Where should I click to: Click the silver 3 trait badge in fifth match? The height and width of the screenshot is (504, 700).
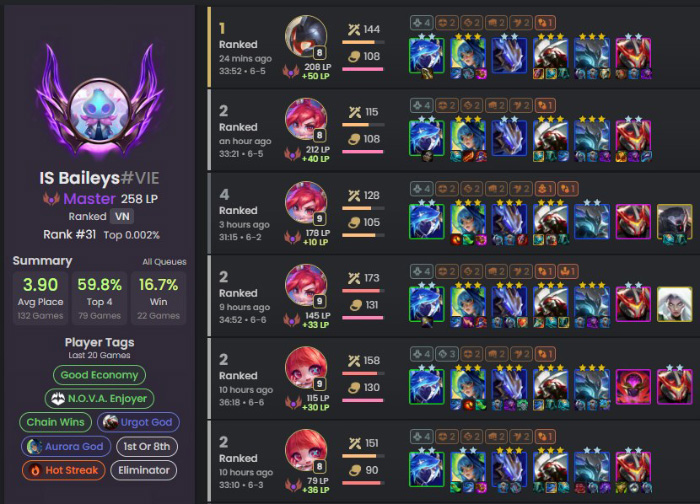tap(446, 354)
